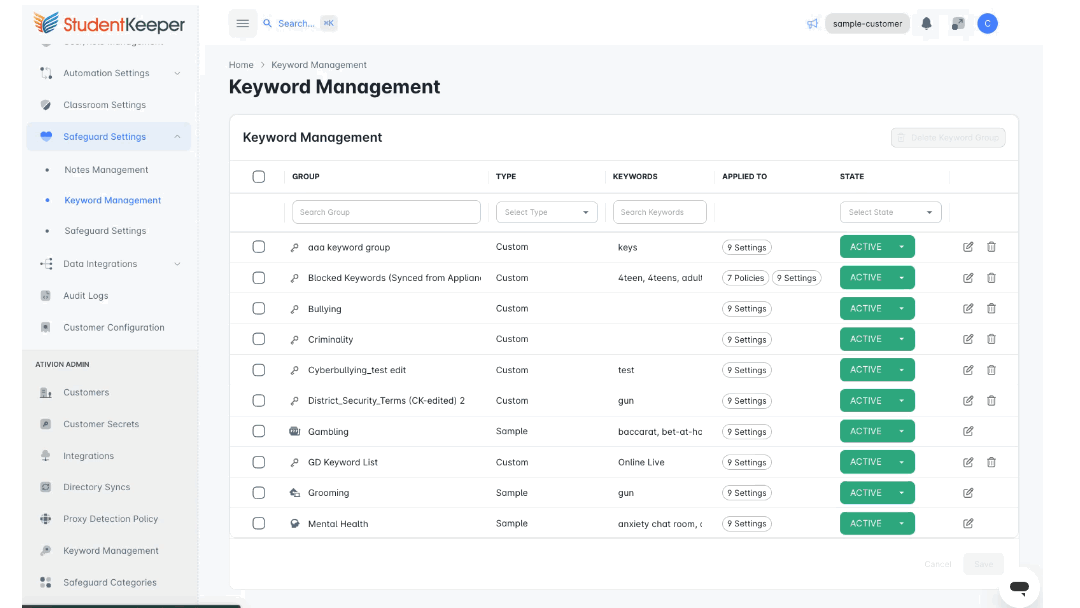Open the 9 Settings chip for Gambling
1080x608 pixels.
pyautogui.click(x=747, y=432)
